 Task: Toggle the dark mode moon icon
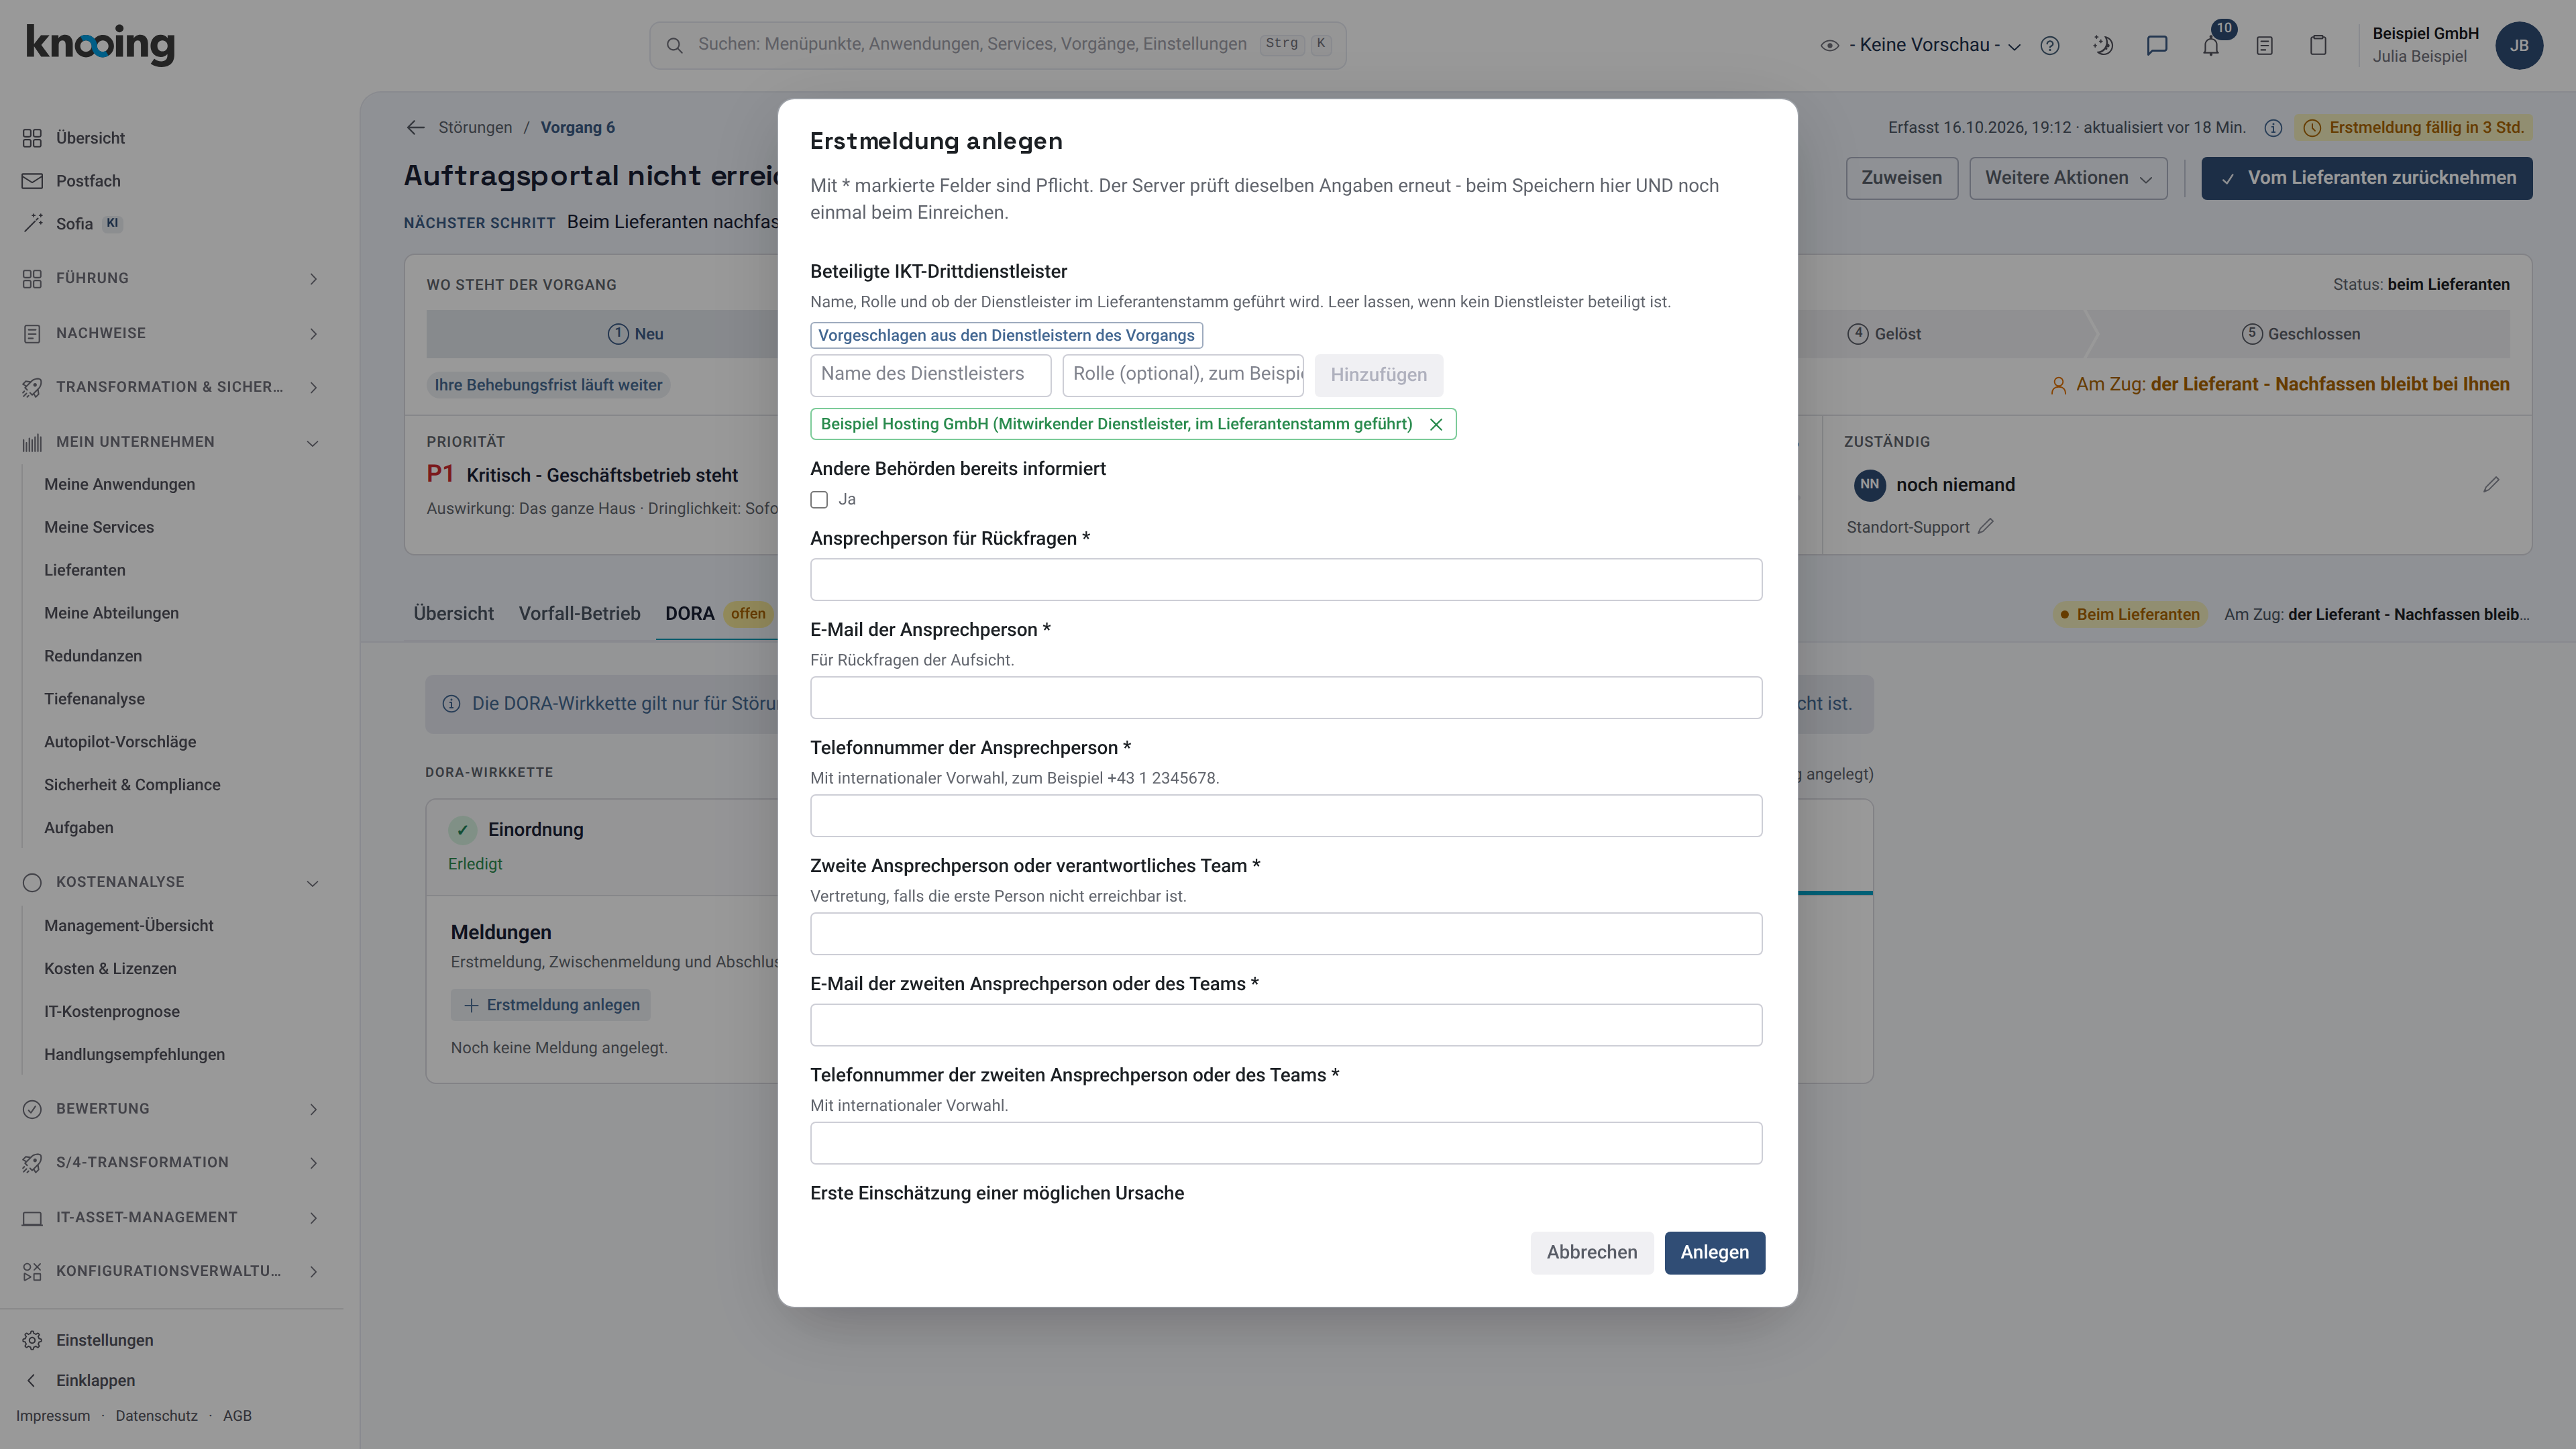[x=2103, y=45]
